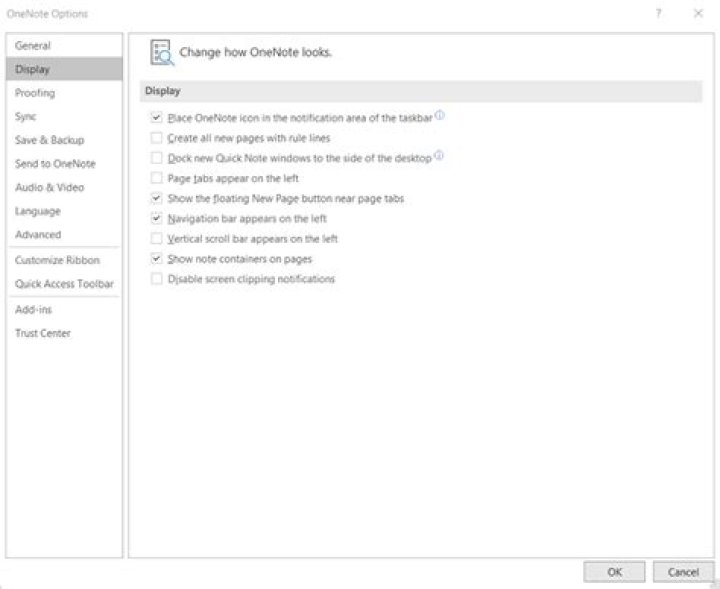Click the Cancel button

pyautogui.click(x=683, y=572)
